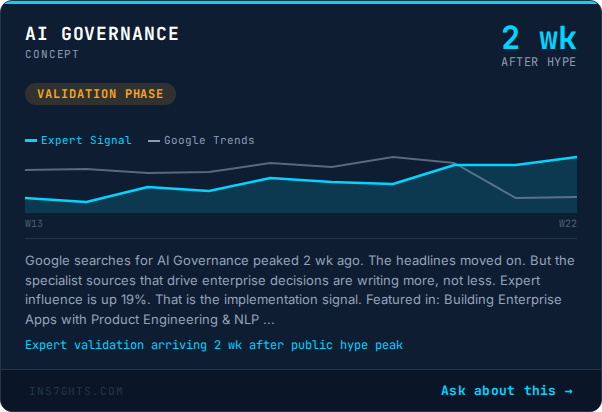This screenshot has width=602, height=412.
Task: Click the Expert Signal legend entry
Action: 78,140
